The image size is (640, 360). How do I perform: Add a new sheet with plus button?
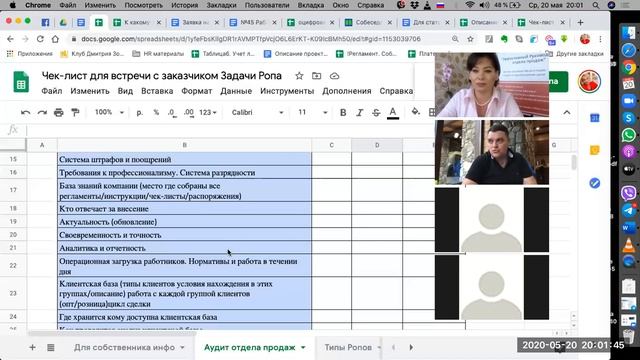click(x=32, y=347)
